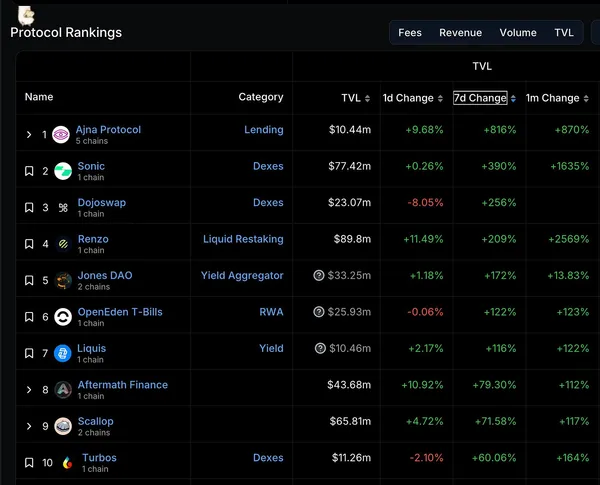Screen dimensions: 600x485
Task: Click the question mark icon beside $25.93m
Action: coord(319,312)
